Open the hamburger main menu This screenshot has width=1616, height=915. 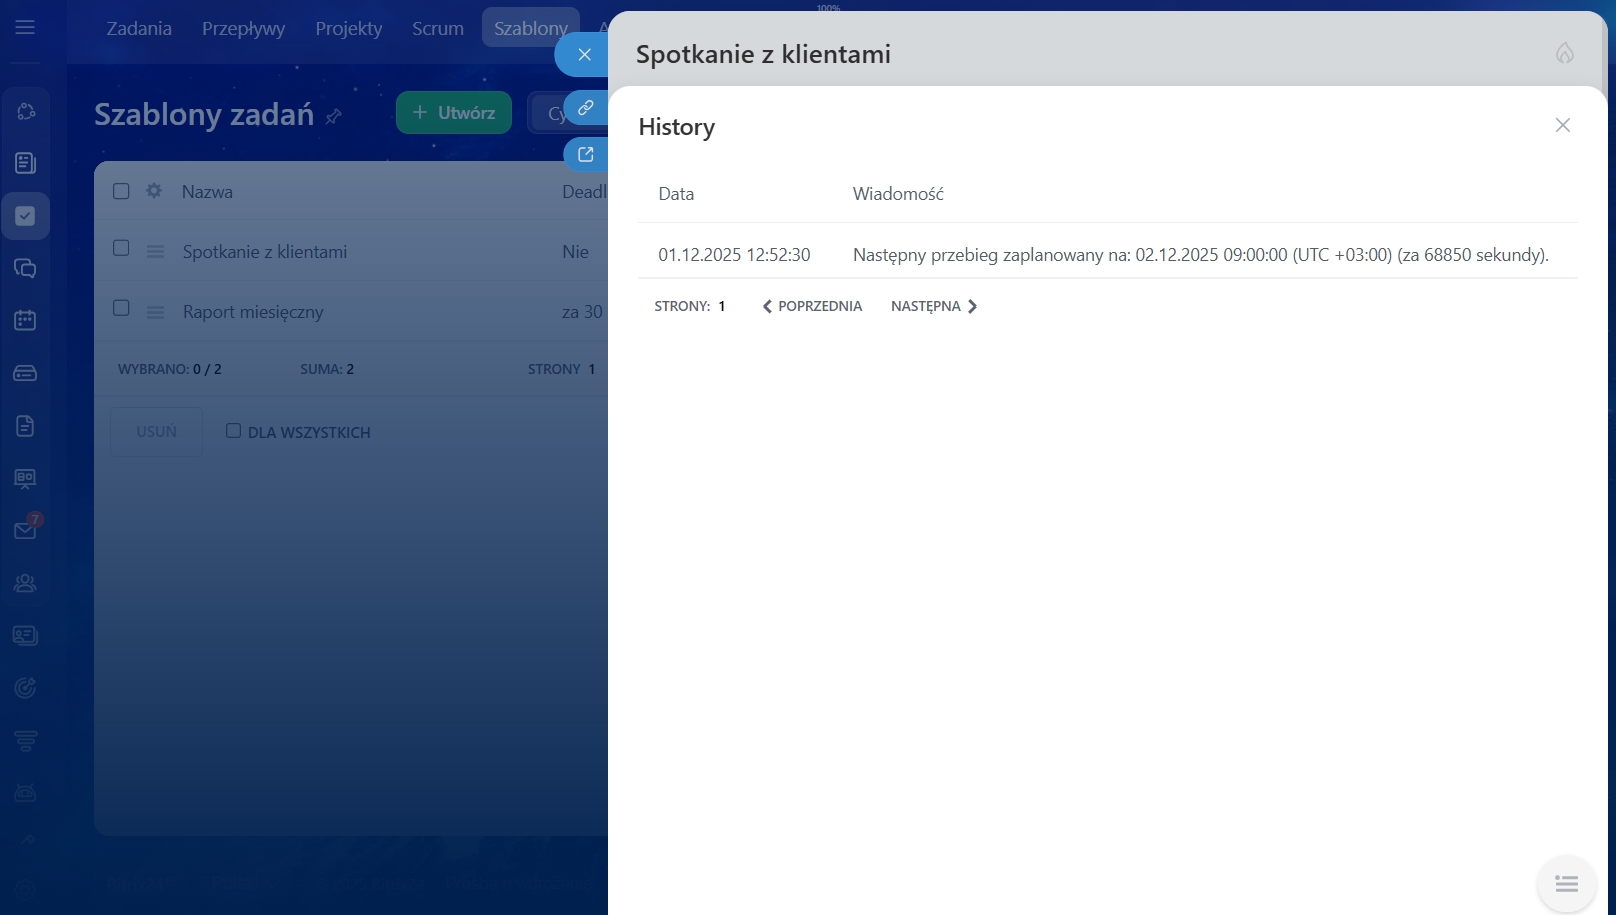[x=25, y=28]
